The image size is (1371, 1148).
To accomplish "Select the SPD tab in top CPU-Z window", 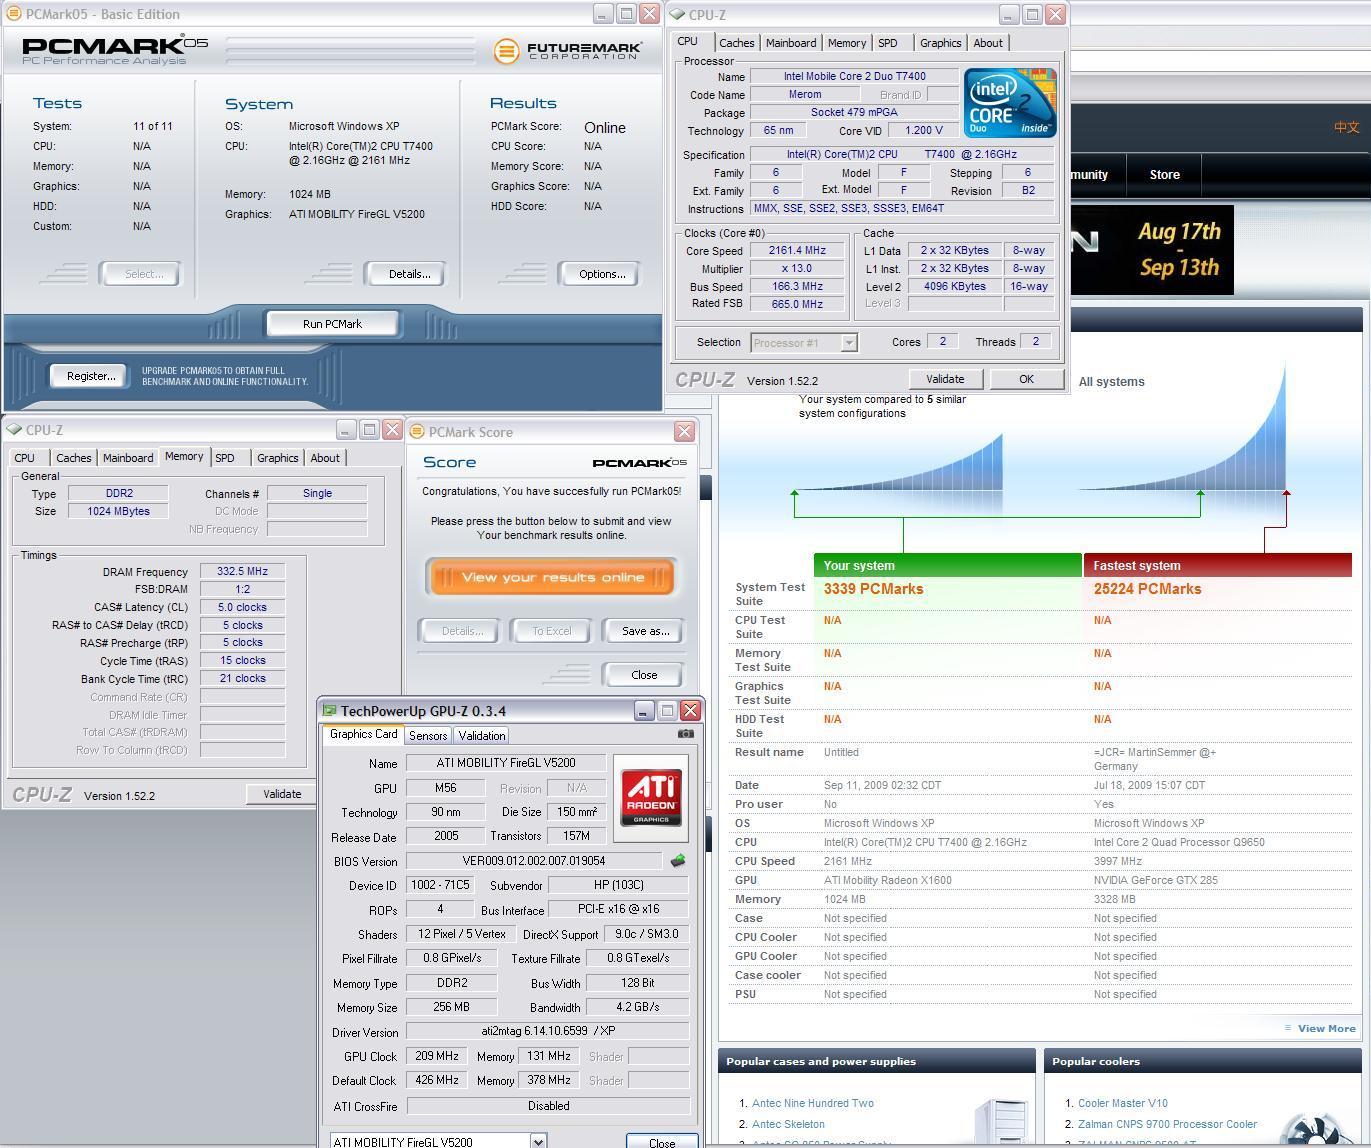I will click(x=888, y=43).
